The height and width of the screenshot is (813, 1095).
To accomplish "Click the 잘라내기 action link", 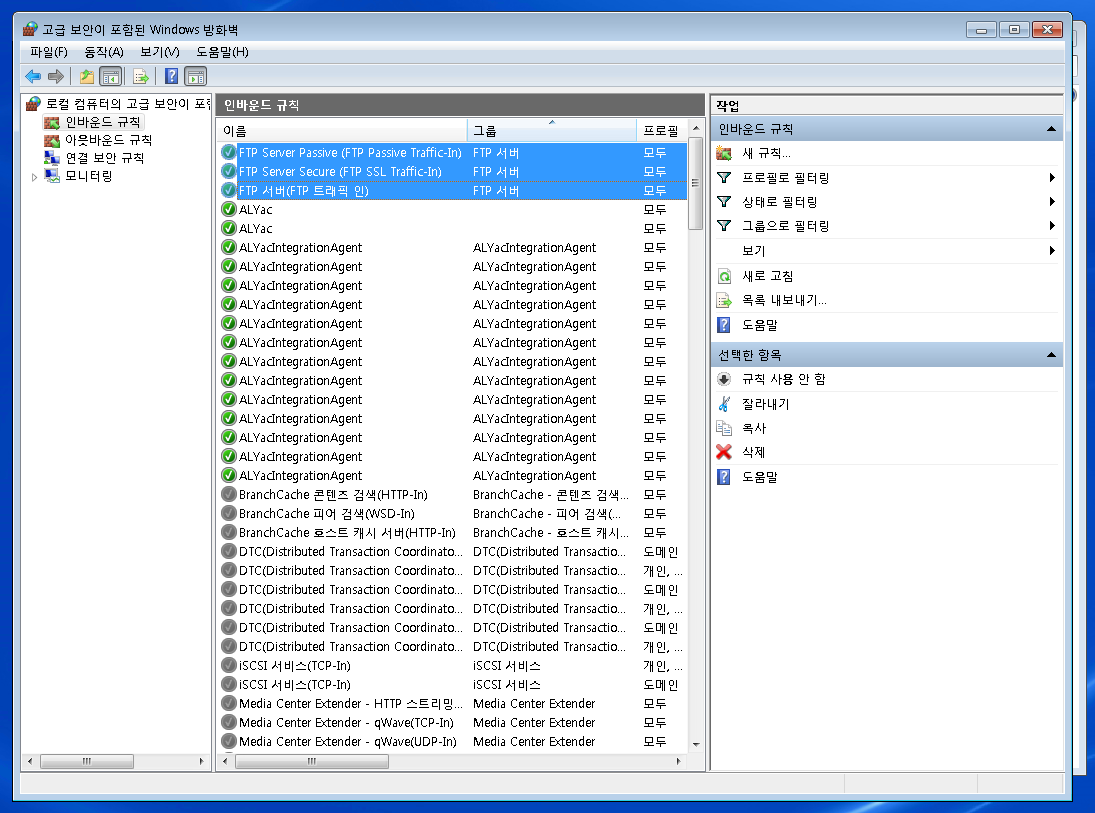I will [765, 404].
